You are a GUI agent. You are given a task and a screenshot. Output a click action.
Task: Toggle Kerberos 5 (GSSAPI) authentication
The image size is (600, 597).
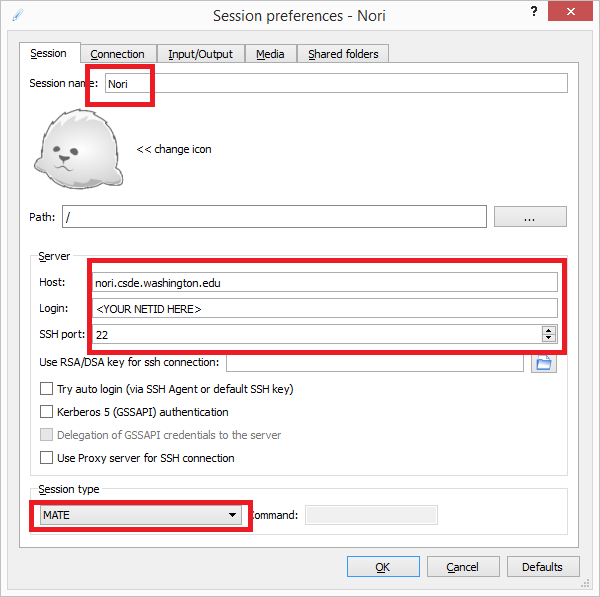coord(46,412)
